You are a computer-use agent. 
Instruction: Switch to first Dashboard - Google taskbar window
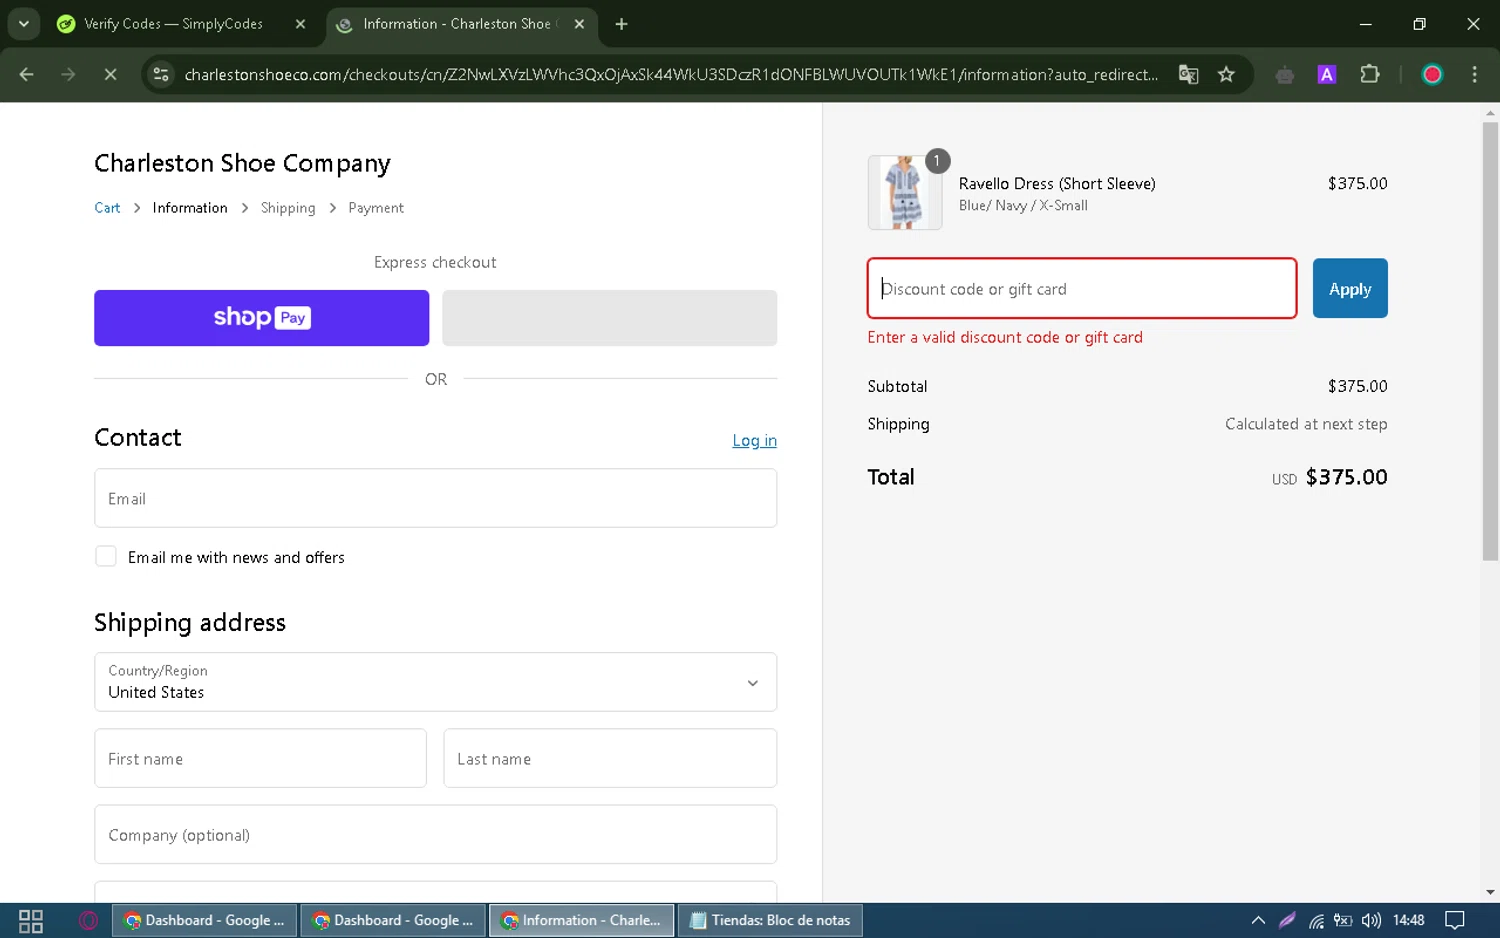[204, 920]
